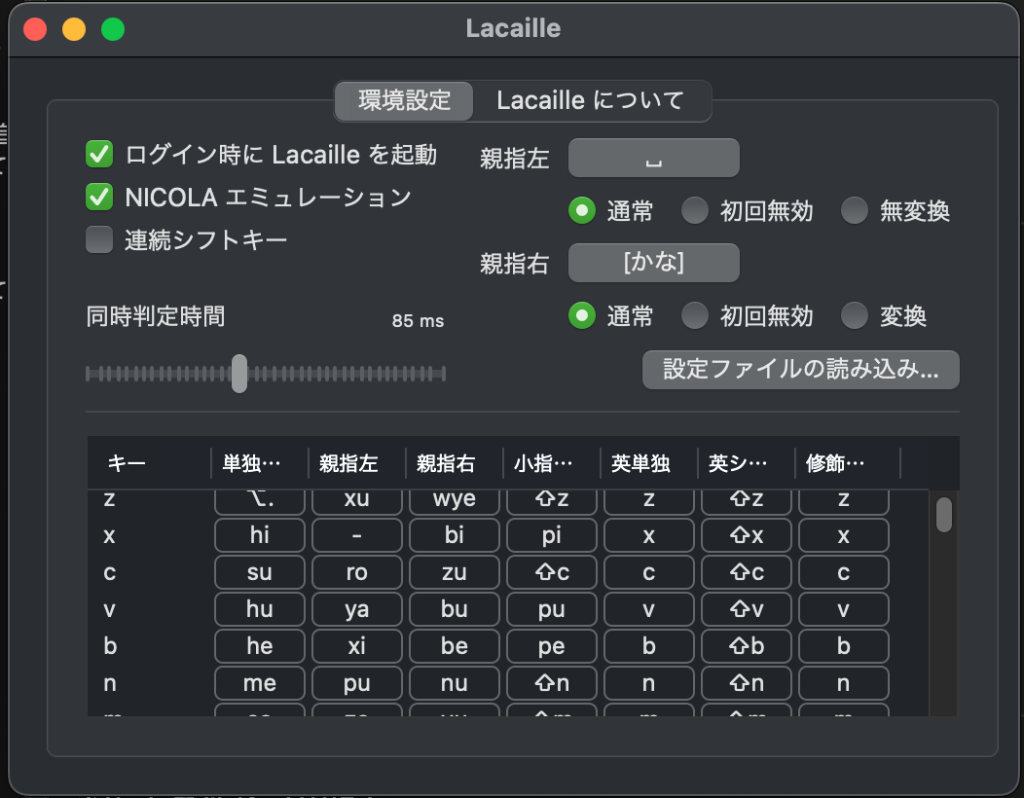
Task: Click the 親指右 column header
Action: (455, 464)
